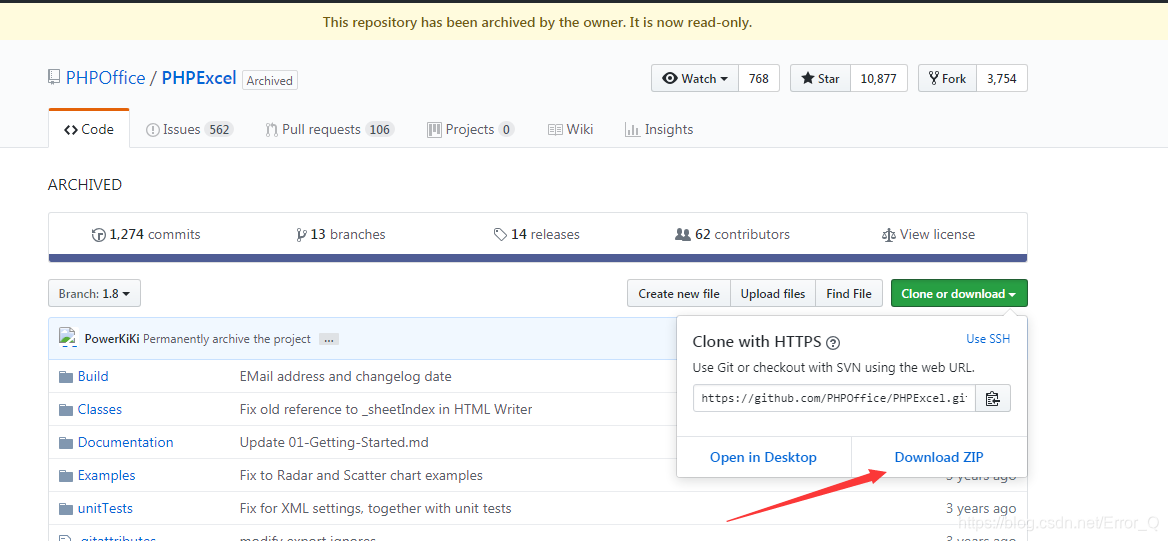View the 13 branches
This screenshot has height=541, width=1168.
[340, 234]
